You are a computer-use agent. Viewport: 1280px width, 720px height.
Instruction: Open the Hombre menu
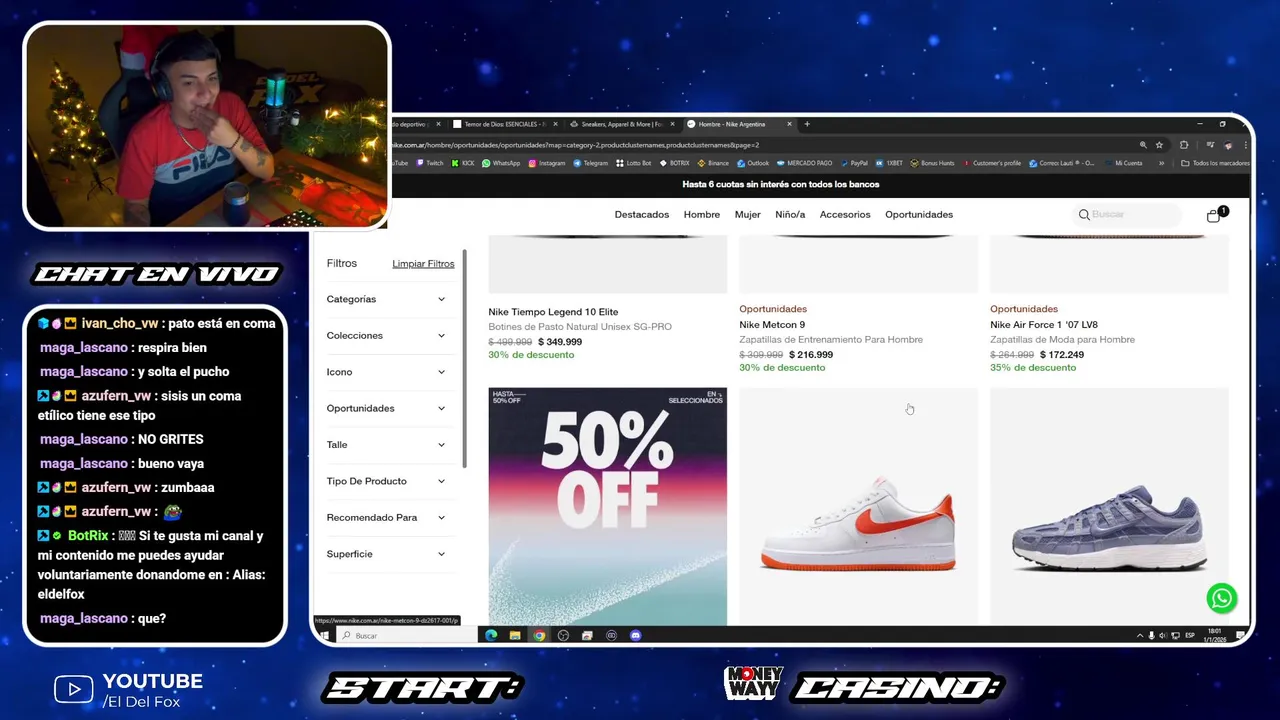(702, 215)
